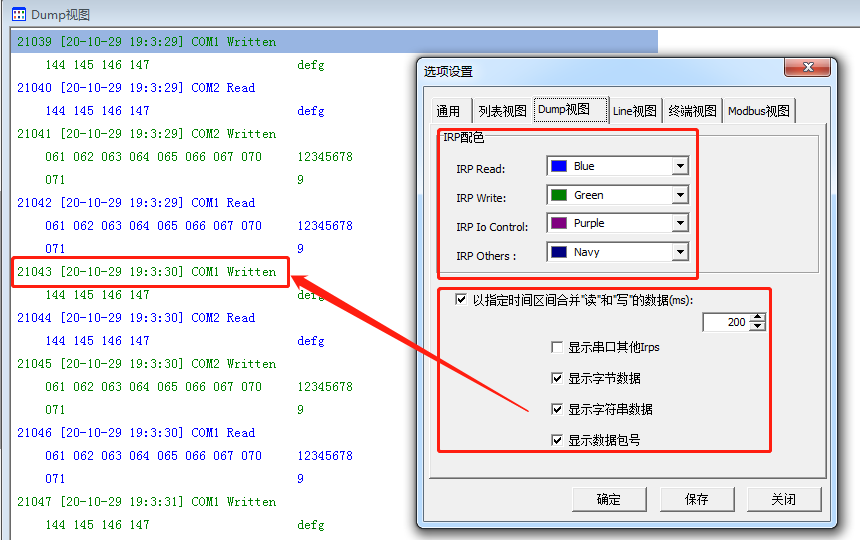Open IRP Io Control color dropdown
The height and width of the screenshot is (540, 860).
[x=680, y=224]
